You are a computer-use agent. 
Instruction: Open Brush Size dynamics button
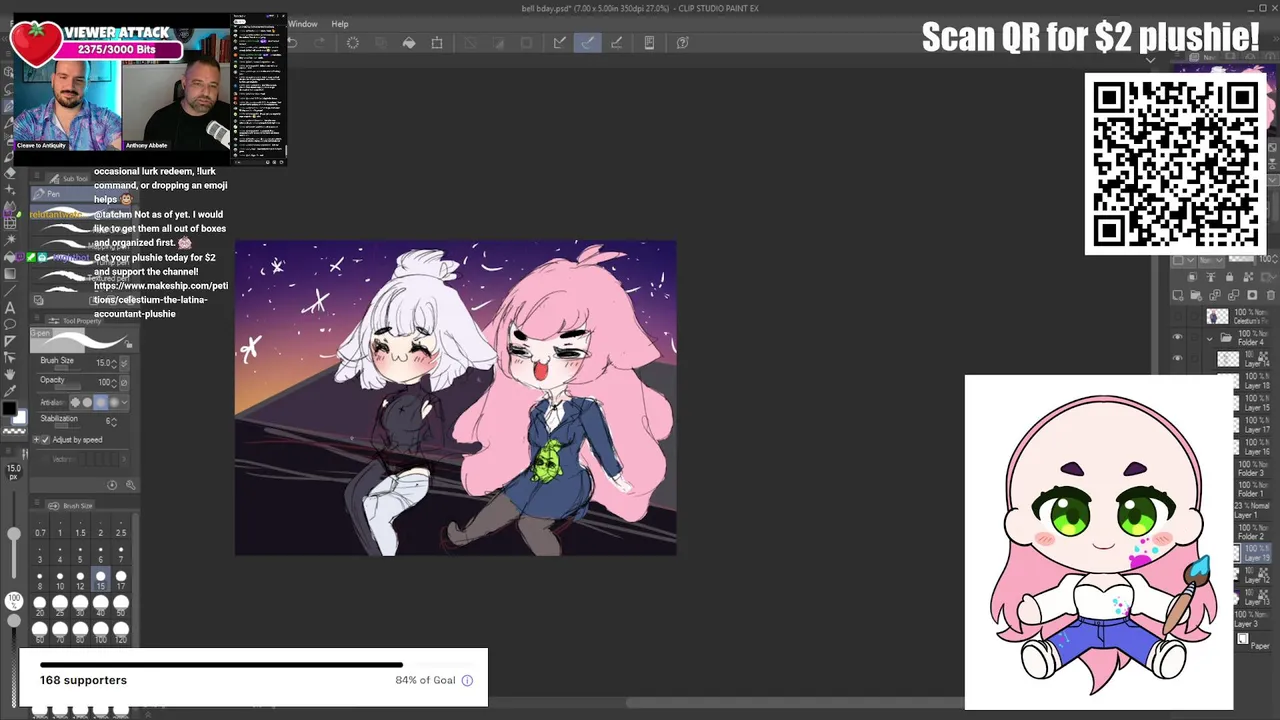tap(124, 363)
